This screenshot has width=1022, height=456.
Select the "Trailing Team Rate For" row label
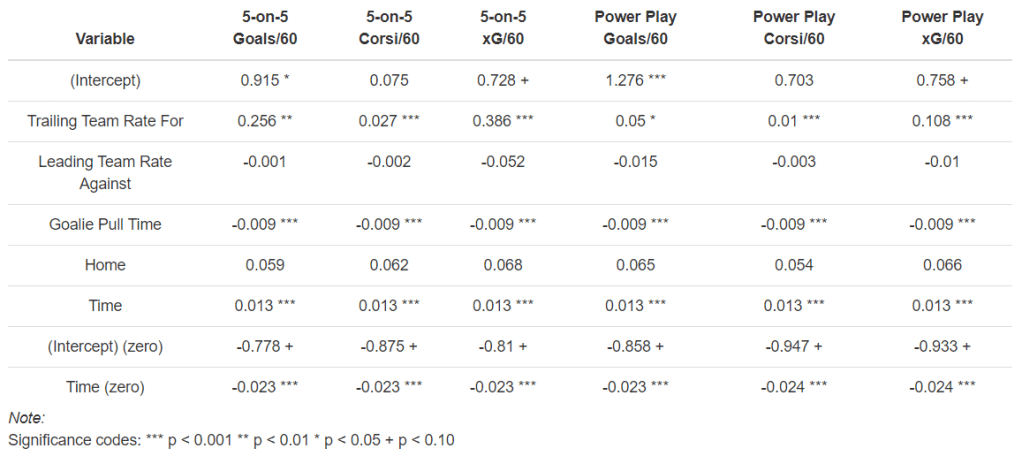point(105,121)
